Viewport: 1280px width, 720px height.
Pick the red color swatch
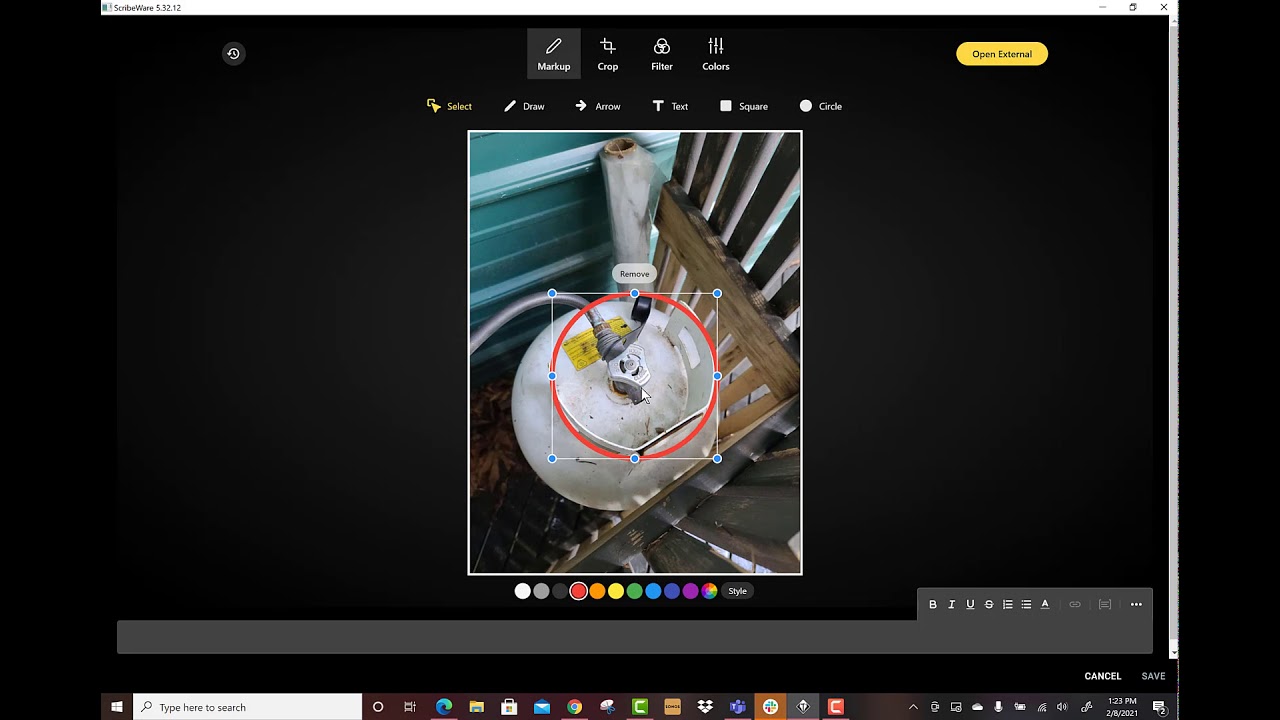pyautogui.click(x=578, y=591)
